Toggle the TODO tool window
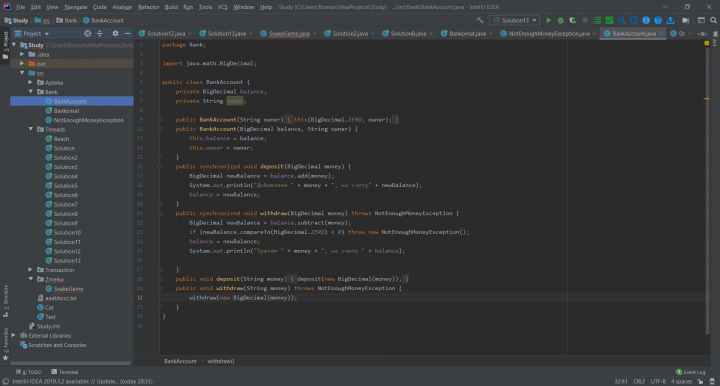The image size is (720, 386). click(x=29, y=372)
